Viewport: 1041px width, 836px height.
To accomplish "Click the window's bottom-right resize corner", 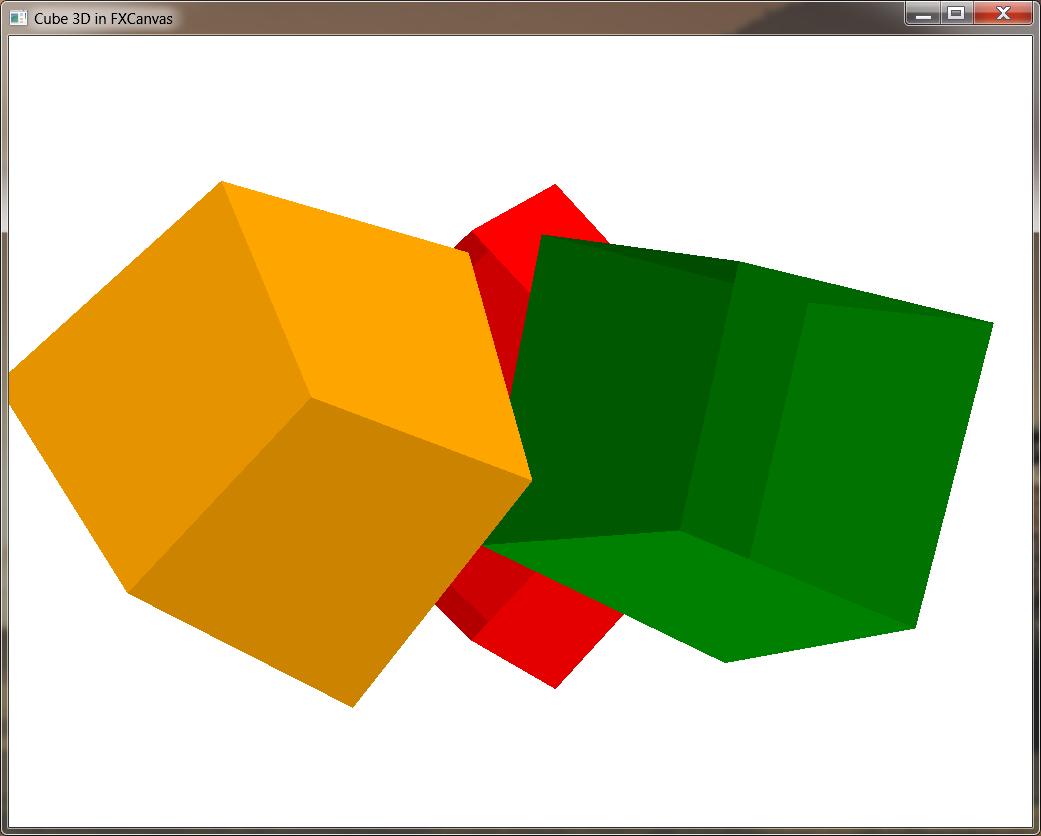I will pos(1035,830).
